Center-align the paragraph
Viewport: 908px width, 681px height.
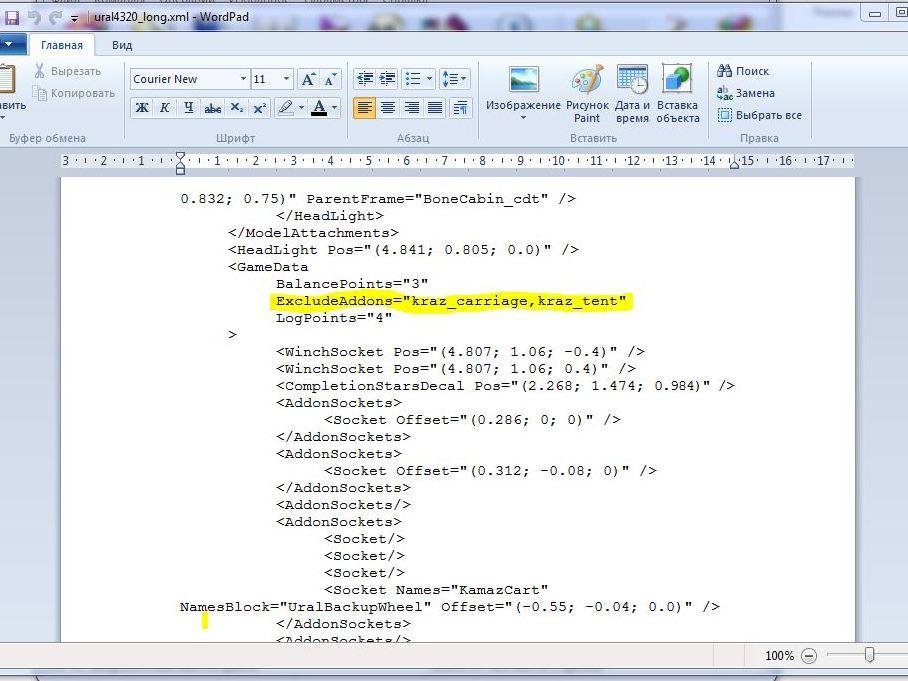pos(388,108)
